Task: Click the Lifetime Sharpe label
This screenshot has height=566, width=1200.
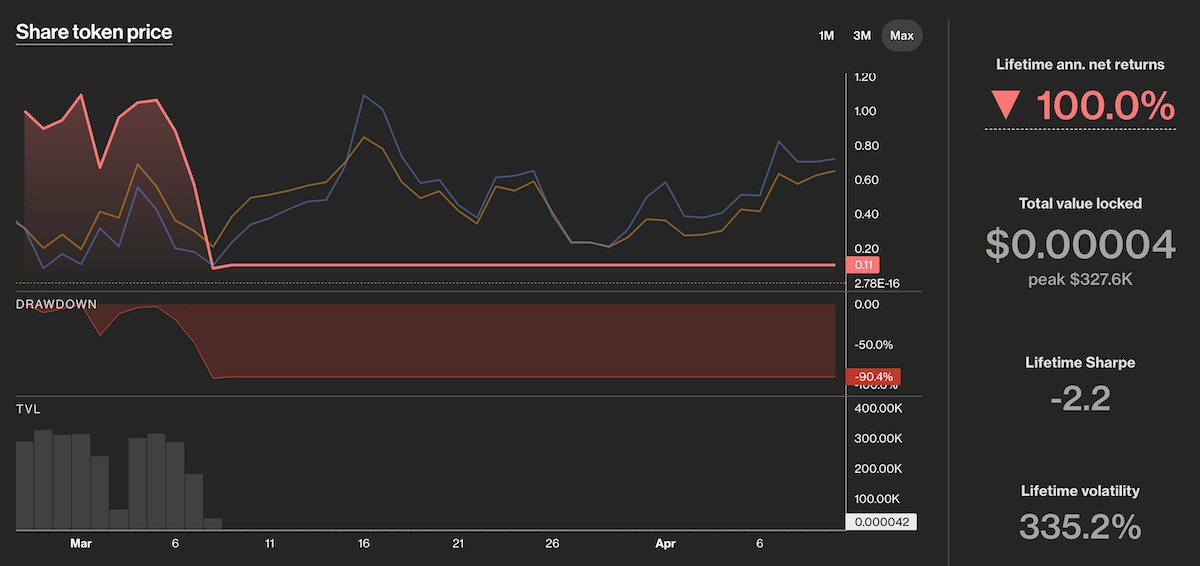Action: [1080, 362]
